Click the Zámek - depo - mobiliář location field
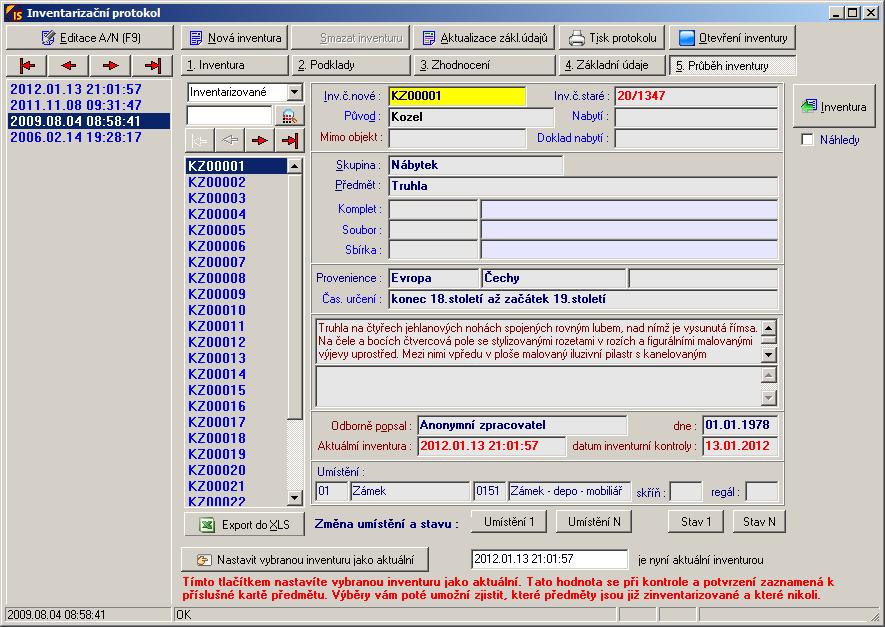The width and height of the screenshot is (885, 627). click(x=568, y=492)
